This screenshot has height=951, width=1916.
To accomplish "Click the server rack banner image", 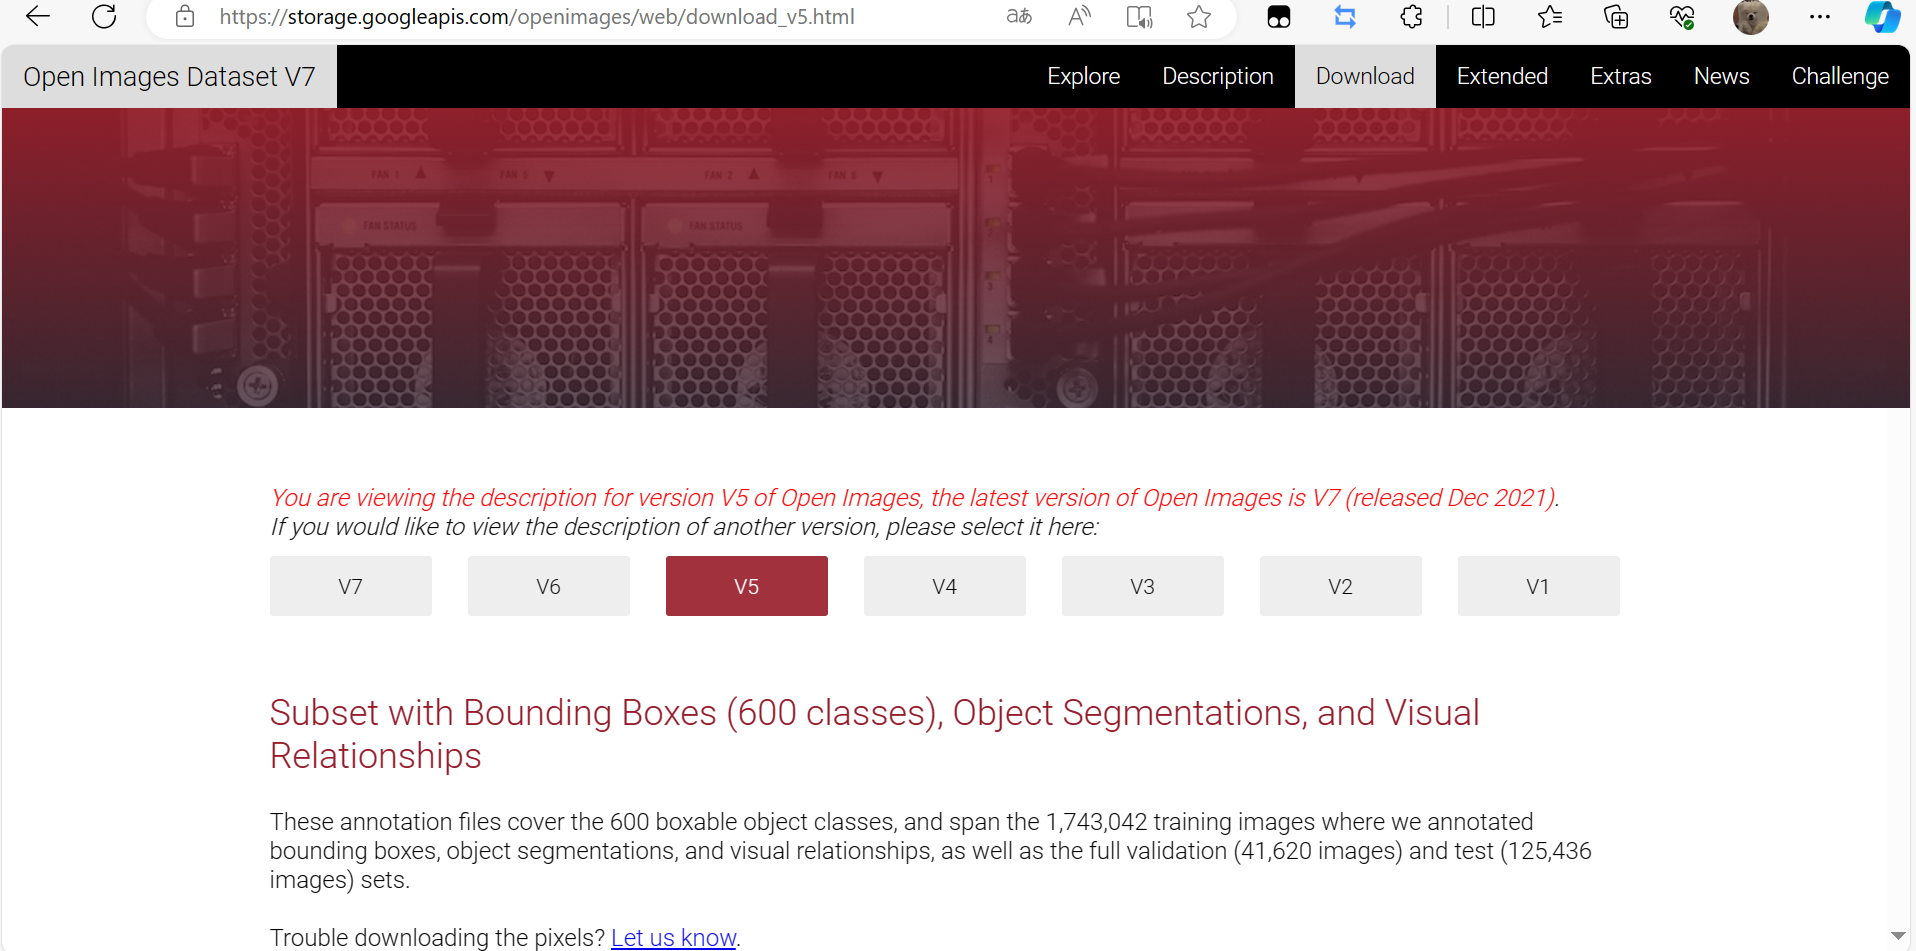I will (x=956, y=258).
